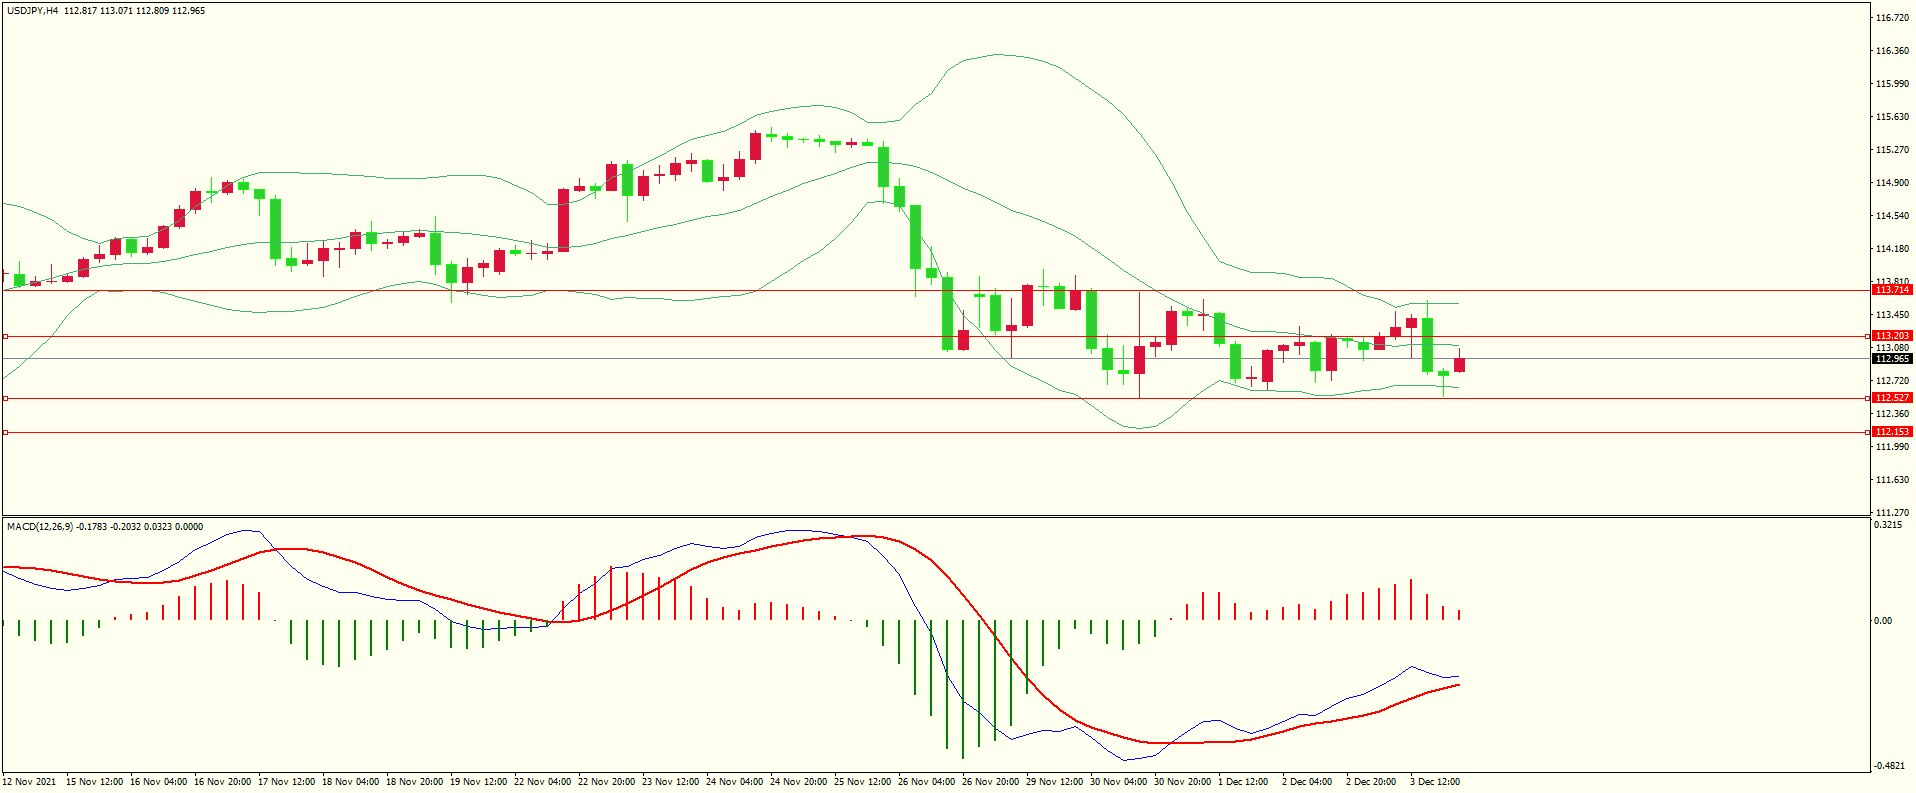Click the 115.630 price scale value
Screen dimensions: 1916x793
click(1893, 117)
